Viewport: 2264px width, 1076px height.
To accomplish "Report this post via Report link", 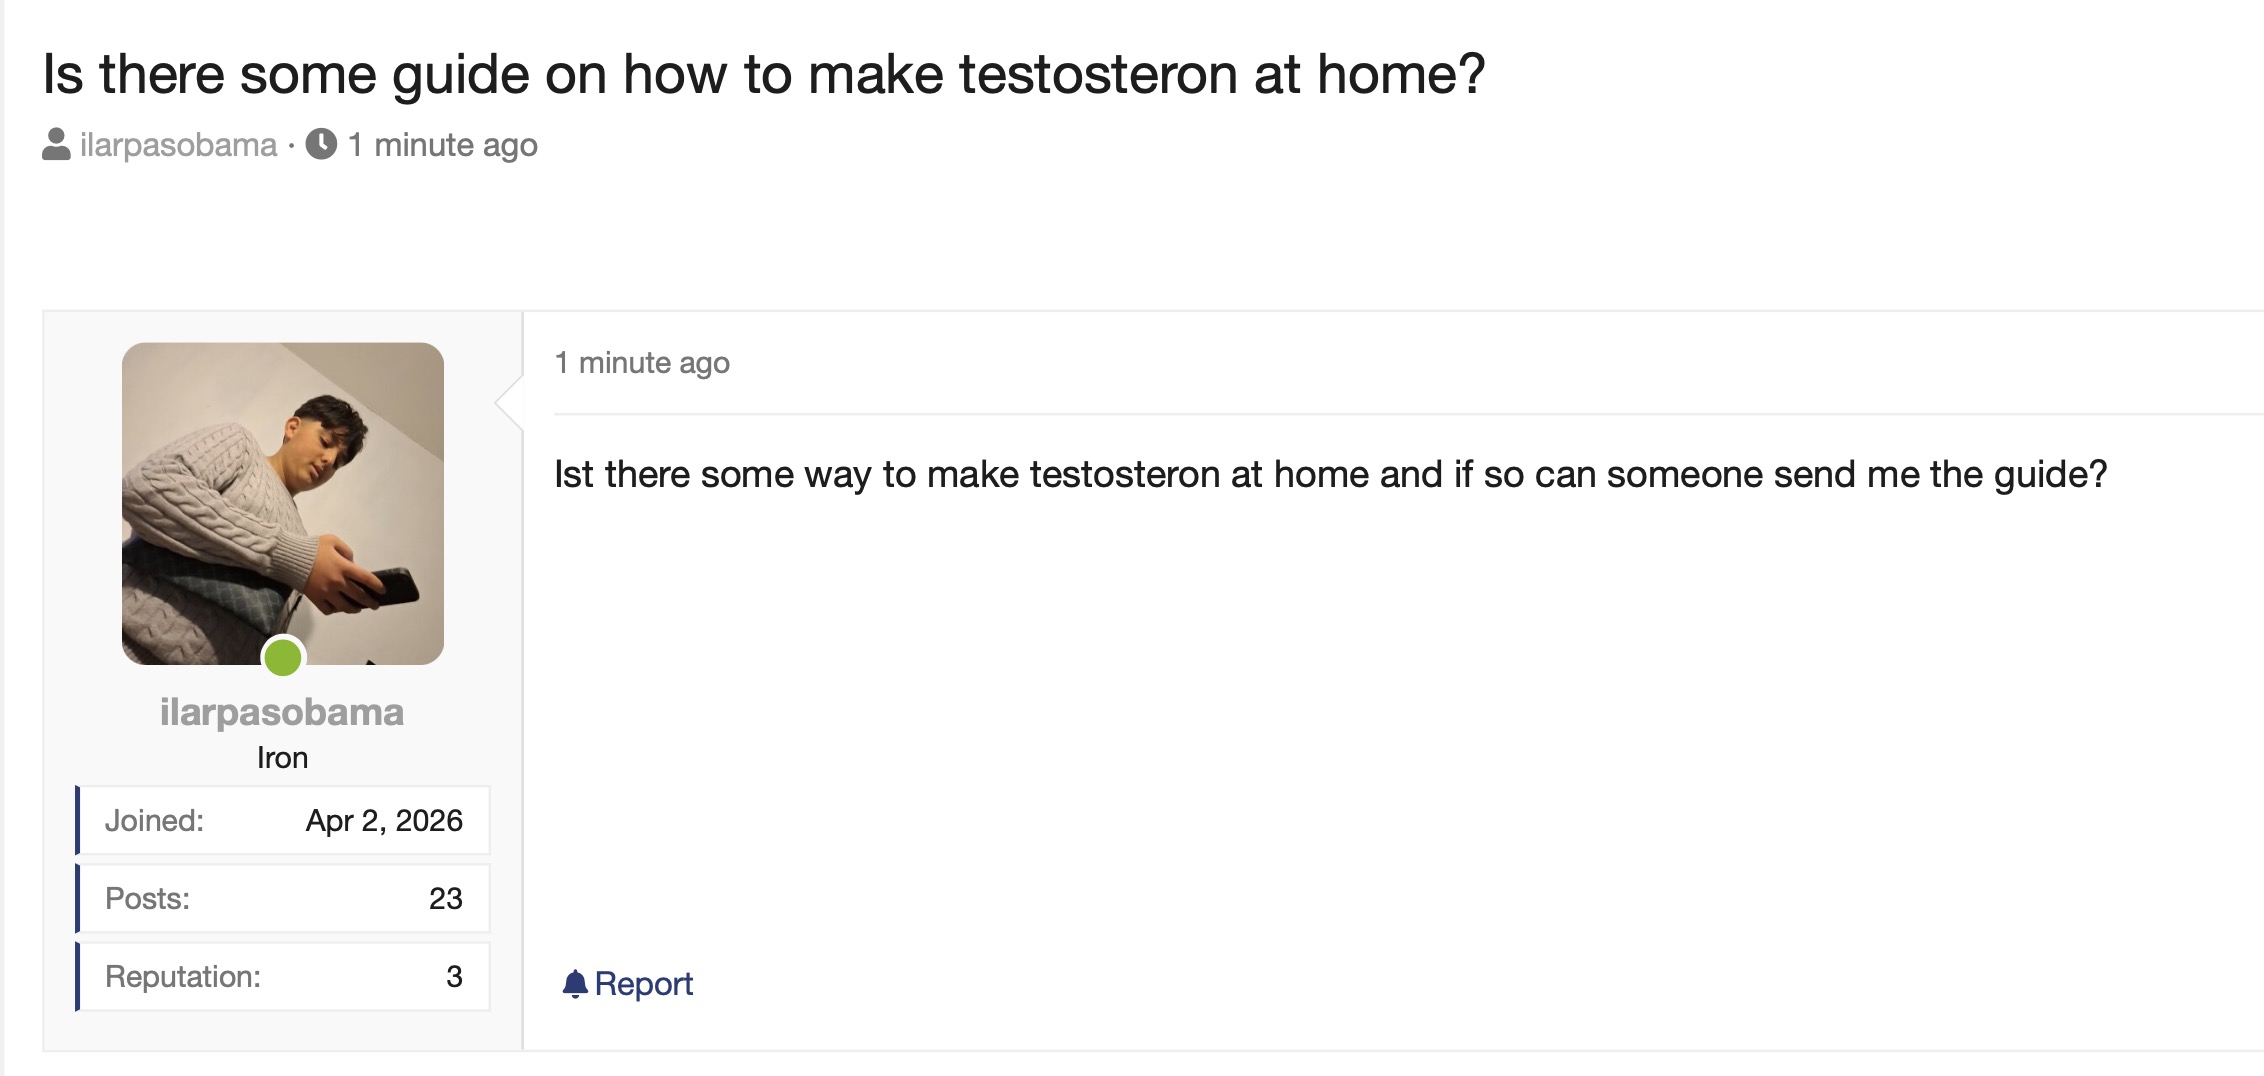I will (643, 984).
